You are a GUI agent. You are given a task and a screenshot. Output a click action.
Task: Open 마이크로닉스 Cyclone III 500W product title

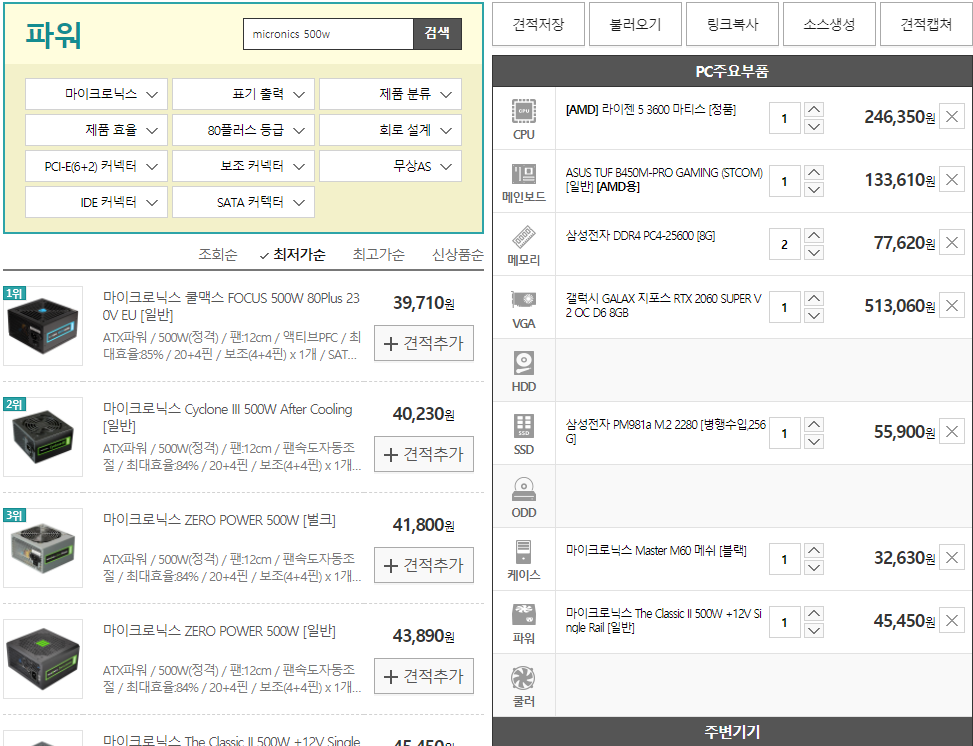(228, 417)
